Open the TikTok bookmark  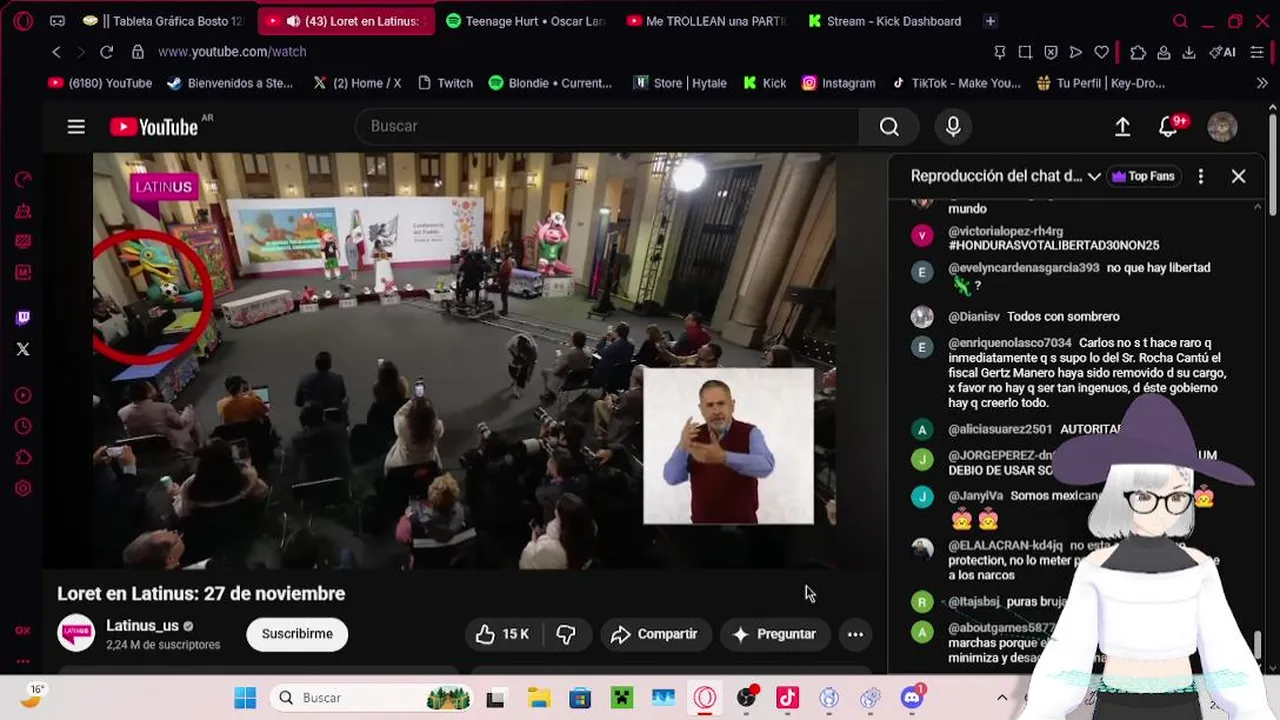point(955,83)
